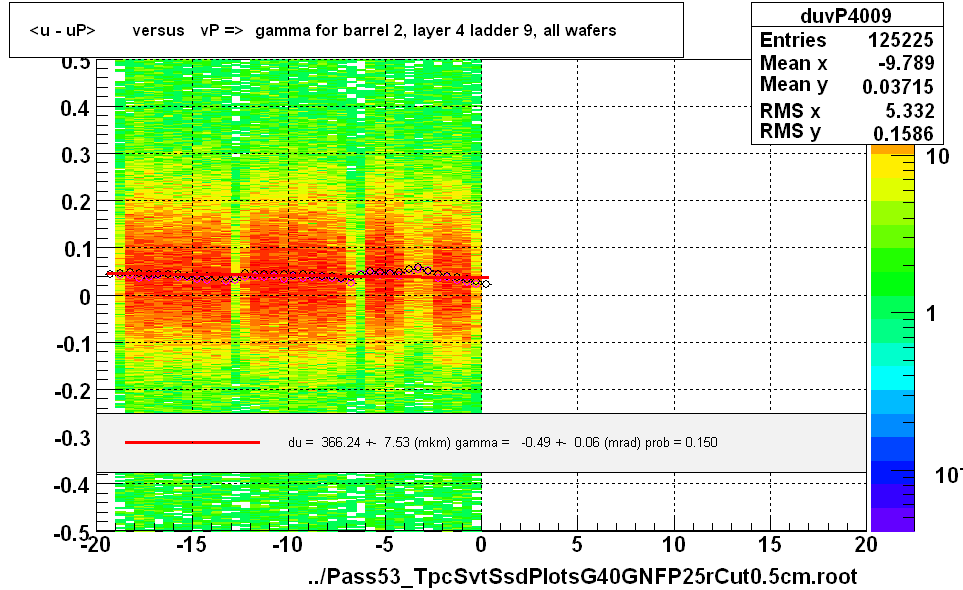This screenshot has height=590, width=963.
Task: Click the y-axis label 0.3
Action: (76, 156)
